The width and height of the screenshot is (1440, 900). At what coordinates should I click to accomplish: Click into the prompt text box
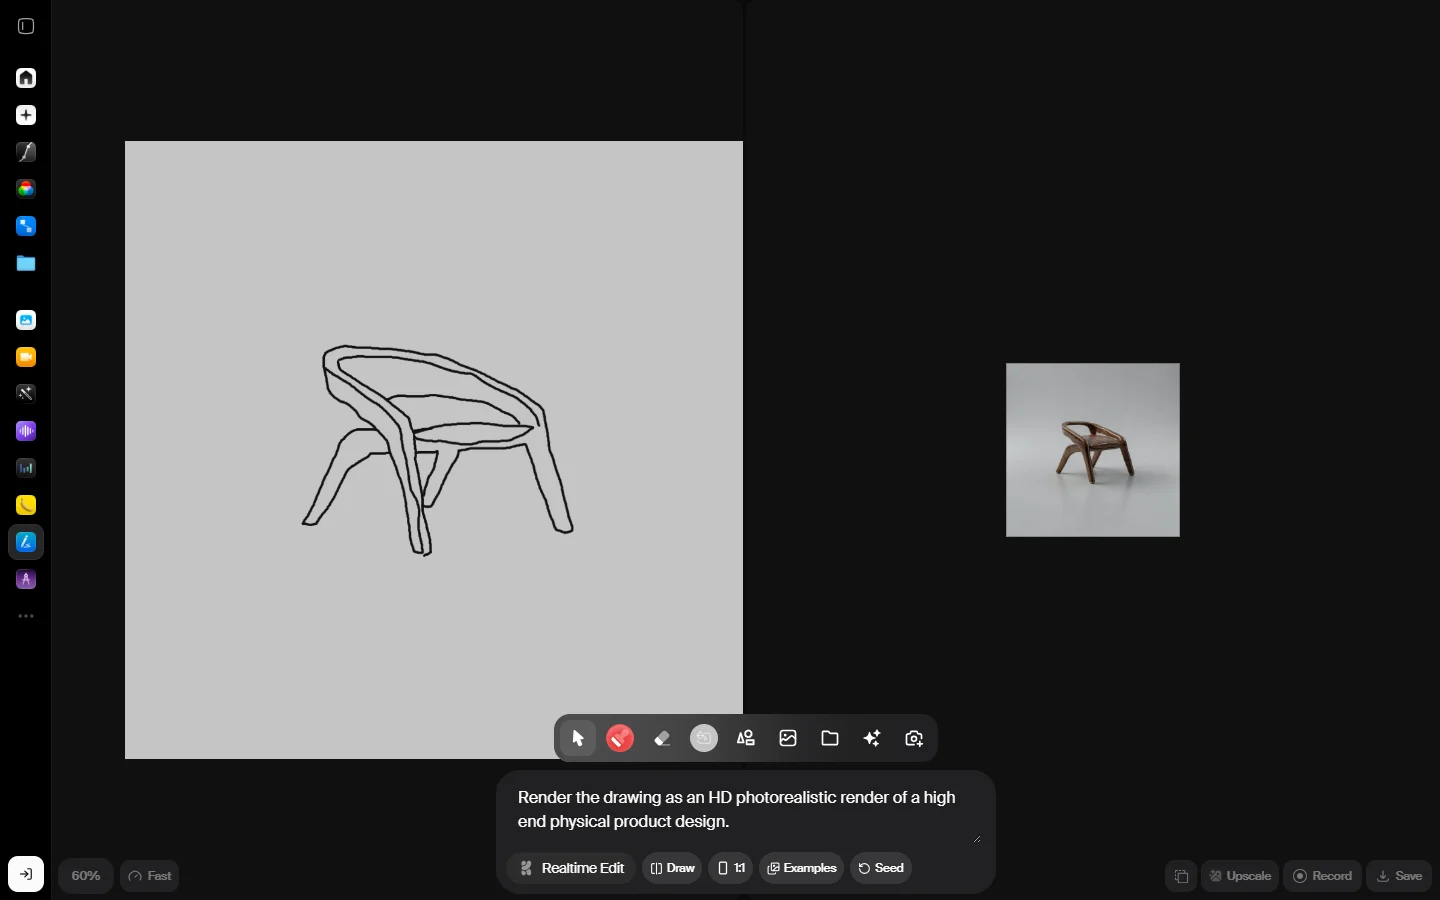tap(745, 810)
